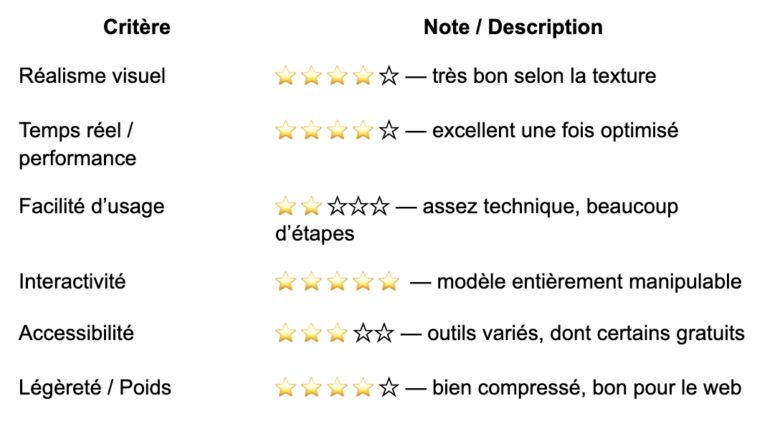
Task: Click 'bien compressé, bon pour le web' text
Action: (586, 388)
